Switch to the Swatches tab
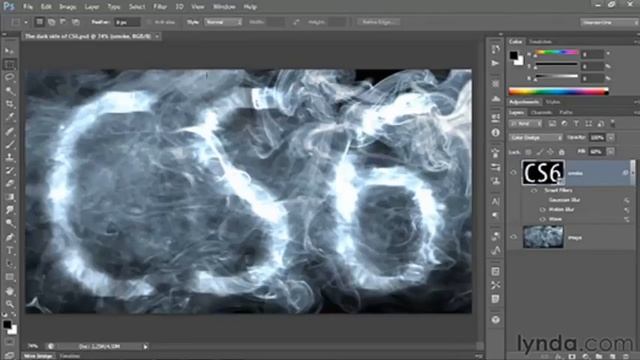Image resolution: width=640 pixels, height=360 pixels. click(x=540, y=41)
